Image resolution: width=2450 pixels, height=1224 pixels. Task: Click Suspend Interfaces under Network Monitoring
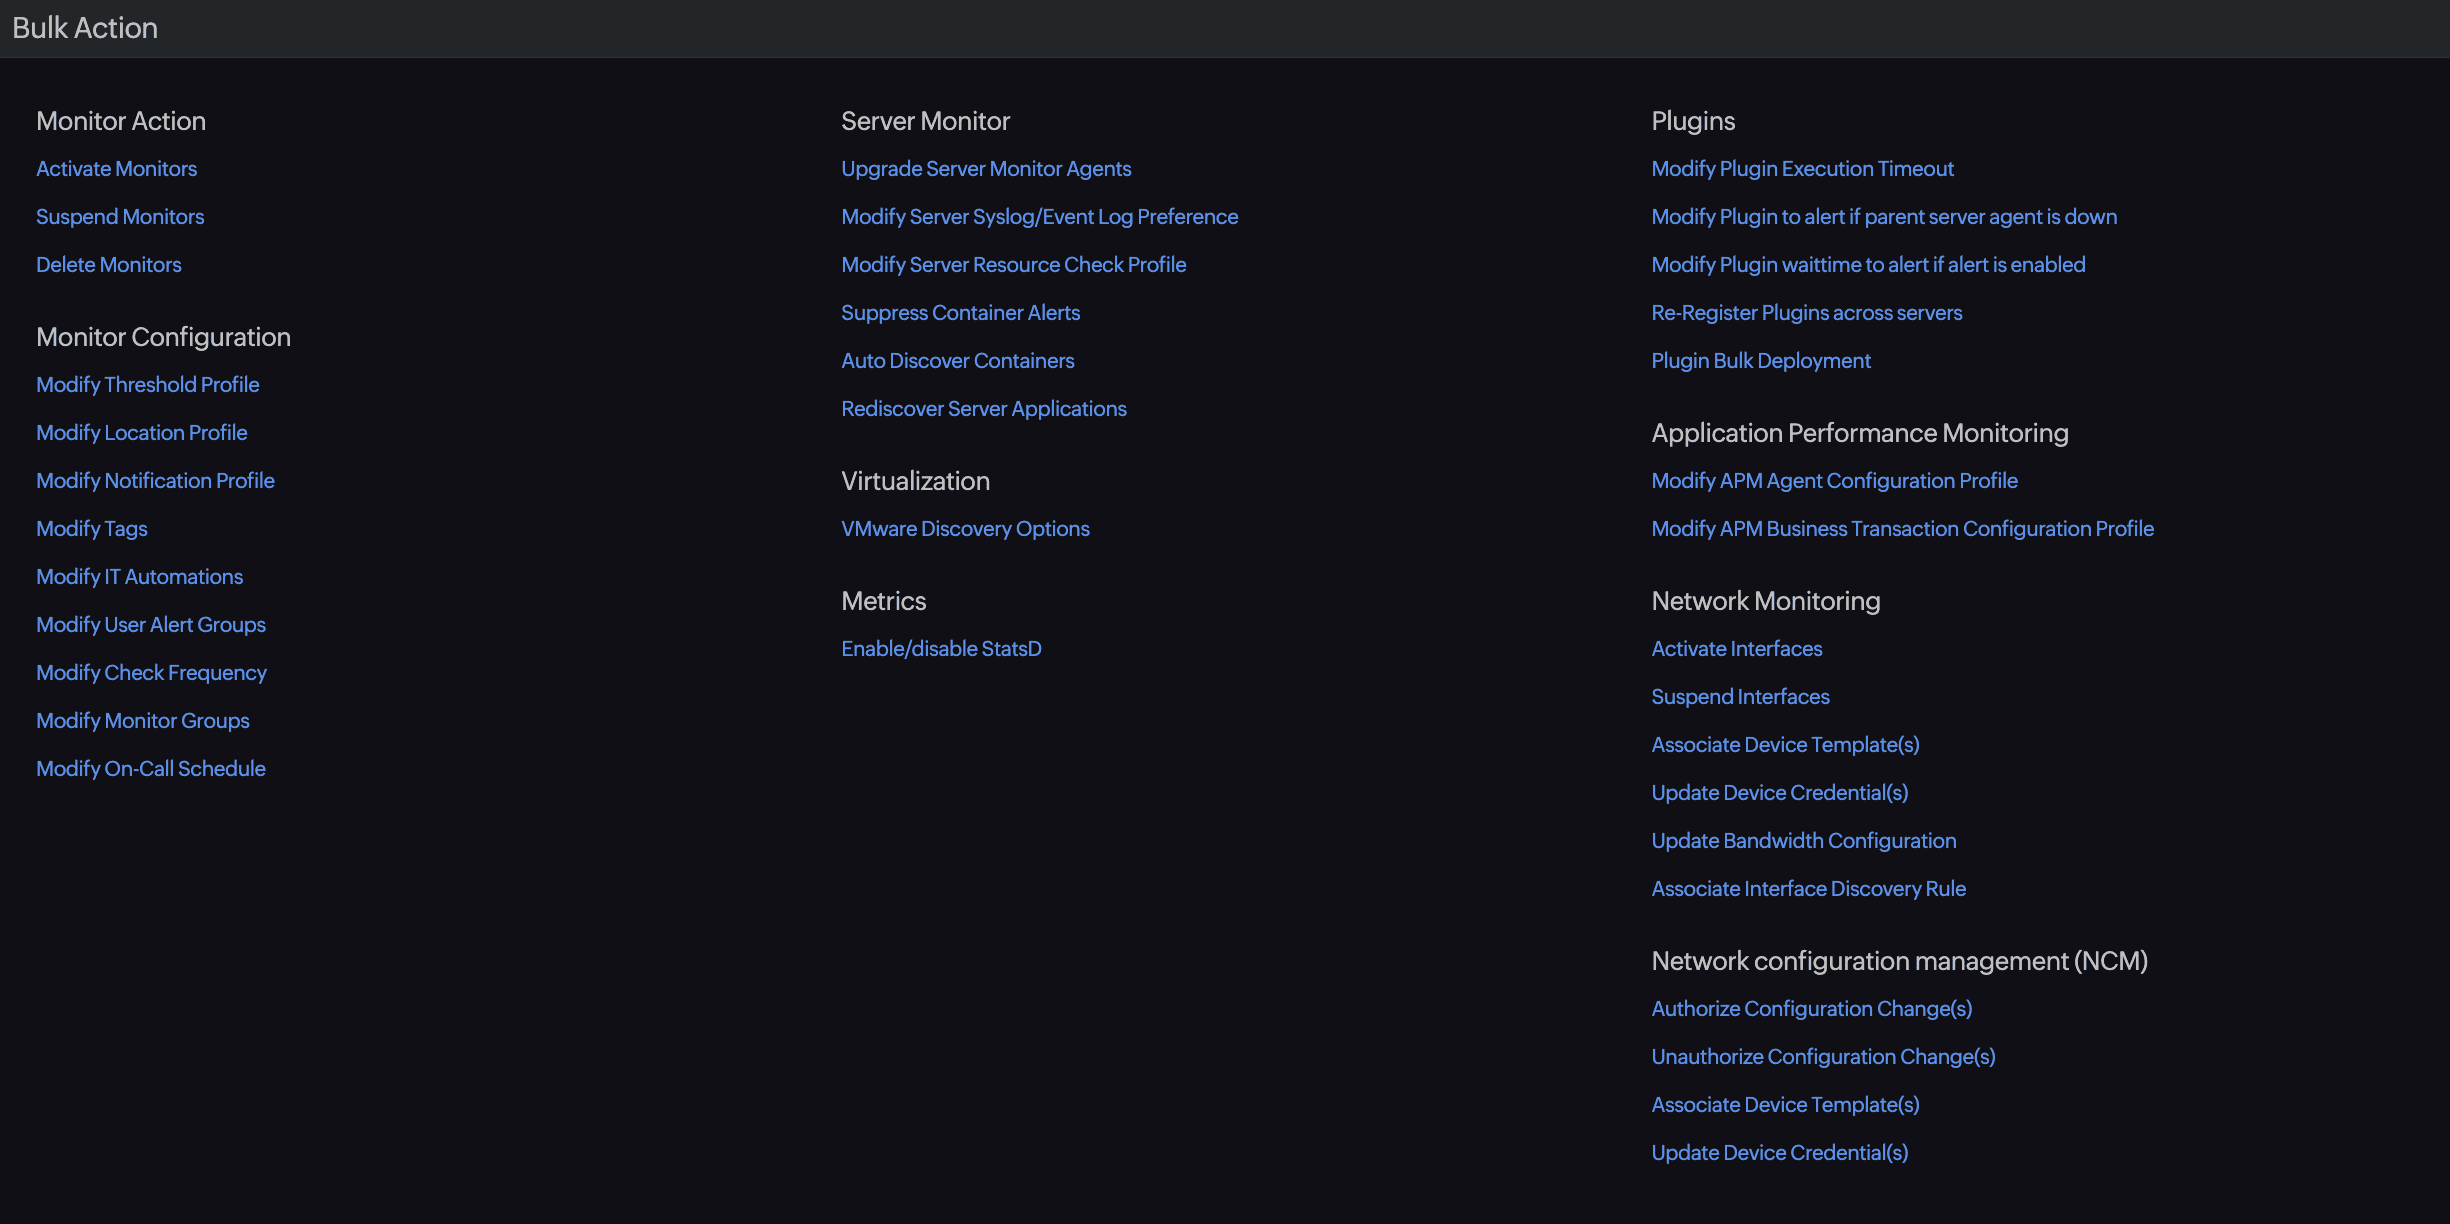(x=1740, y=697)
